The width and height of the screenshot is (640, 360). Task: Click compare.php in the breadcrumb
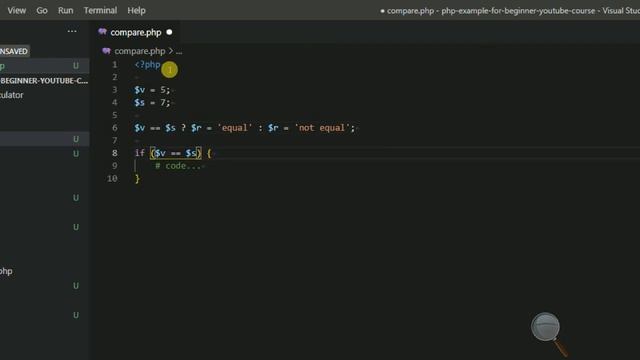coord(140,51)
